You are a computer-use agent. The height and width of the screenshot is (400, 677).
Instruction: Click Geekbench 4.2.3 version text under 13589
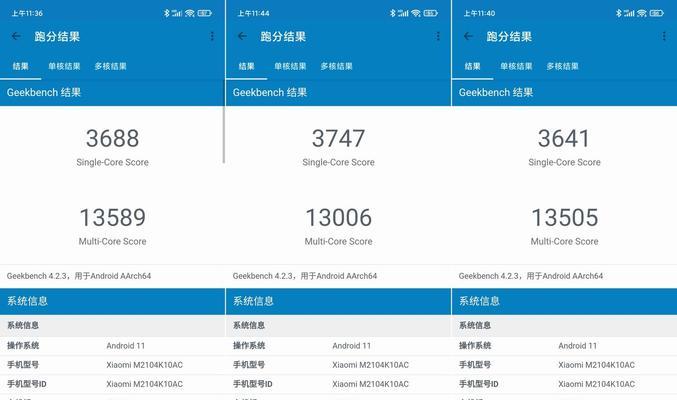click(79, 276)
